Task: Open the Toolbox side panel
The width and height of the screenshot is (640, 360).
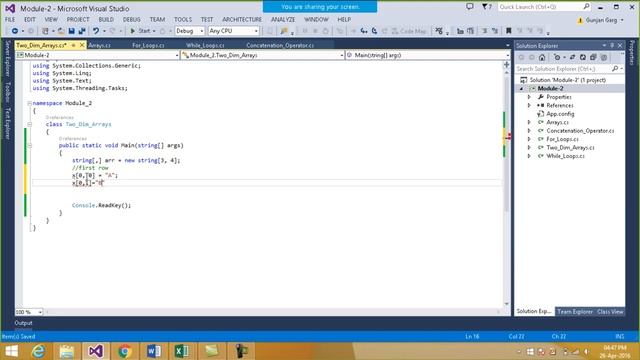Action: coord(7,93)
